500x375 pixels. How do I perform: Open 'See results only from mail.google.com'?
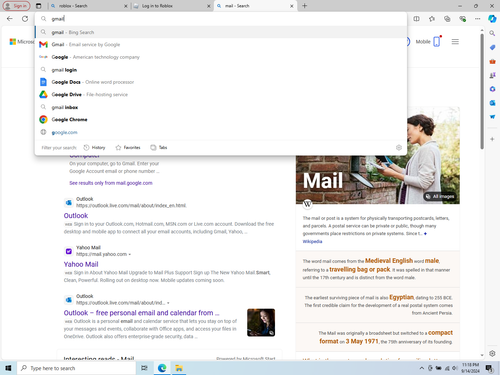(111, 183)
